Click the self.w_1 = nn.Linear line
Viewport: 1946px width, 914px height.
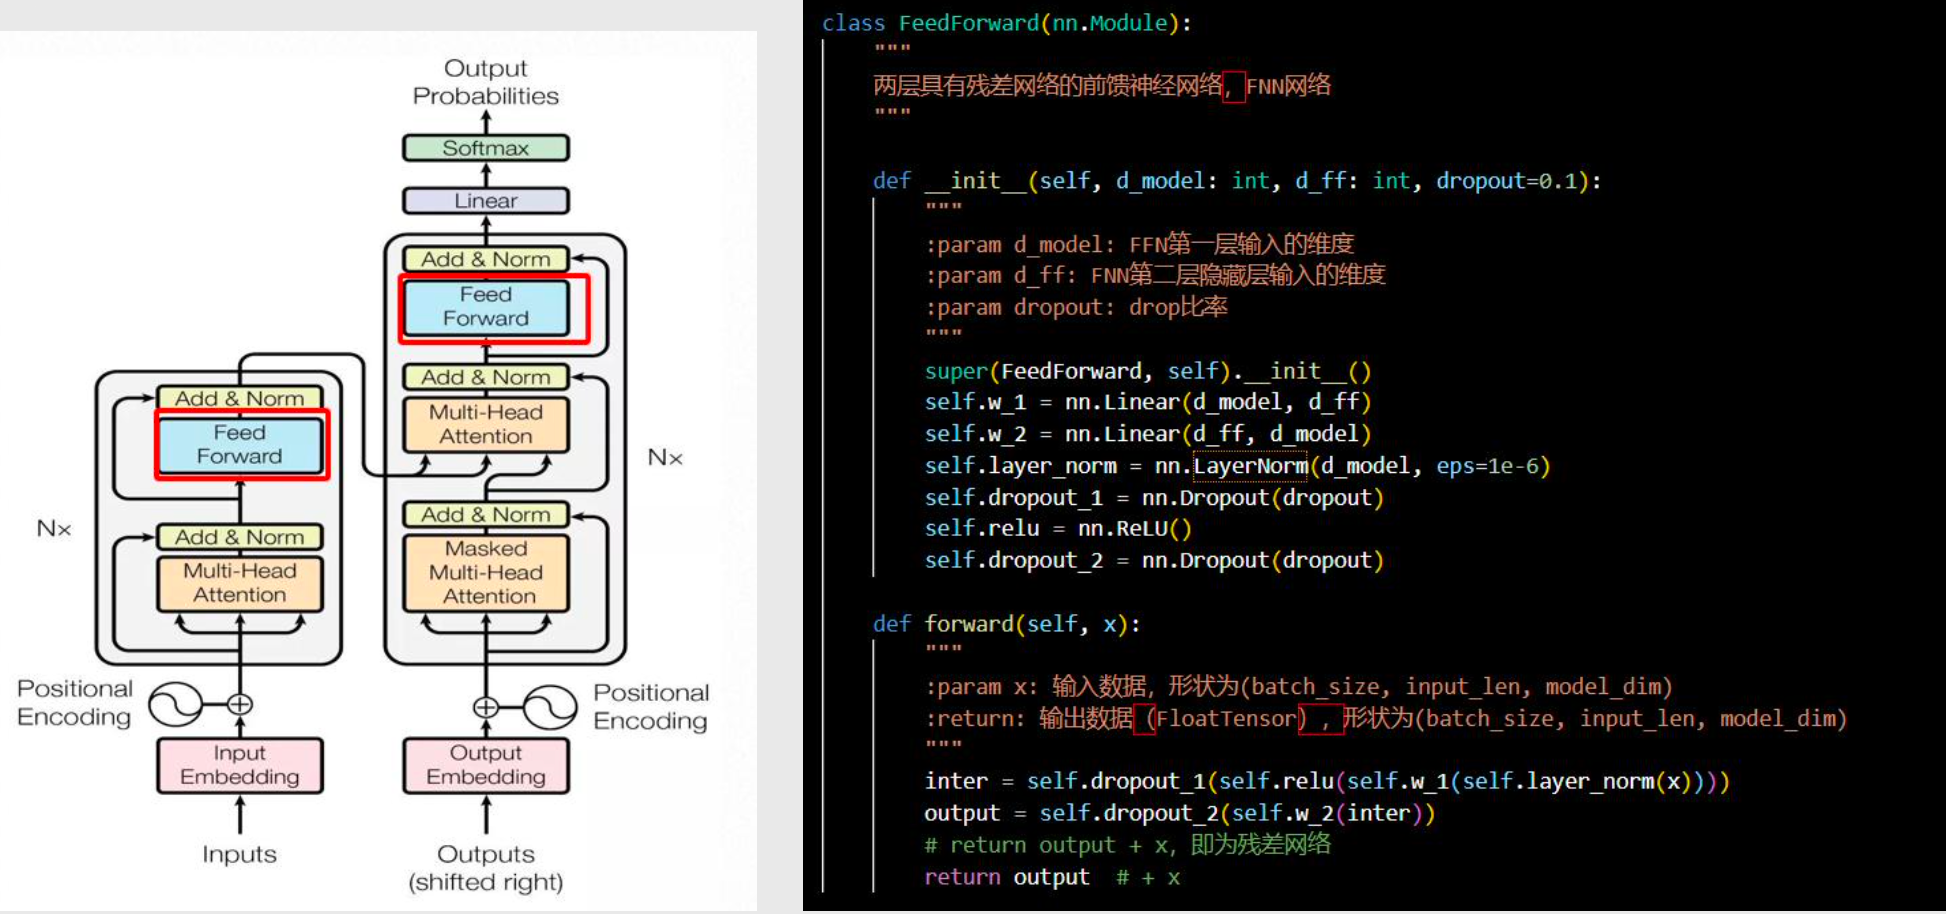click(x=1148, y=402)
